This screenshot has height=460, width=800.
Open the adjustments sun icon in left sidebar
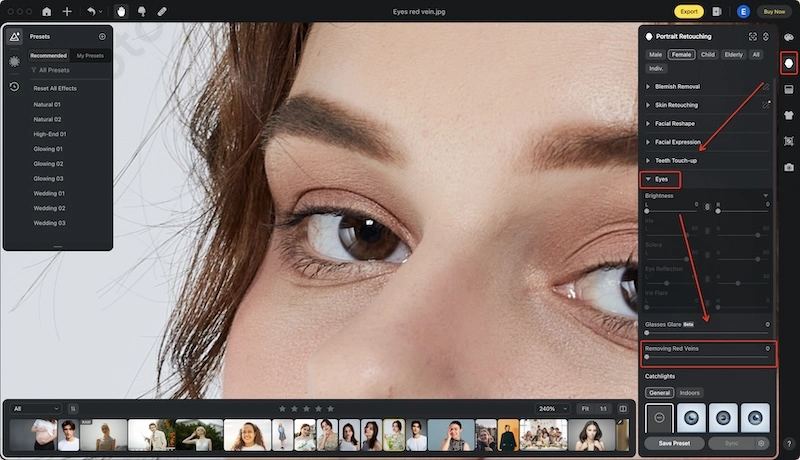tap(14, 61)
